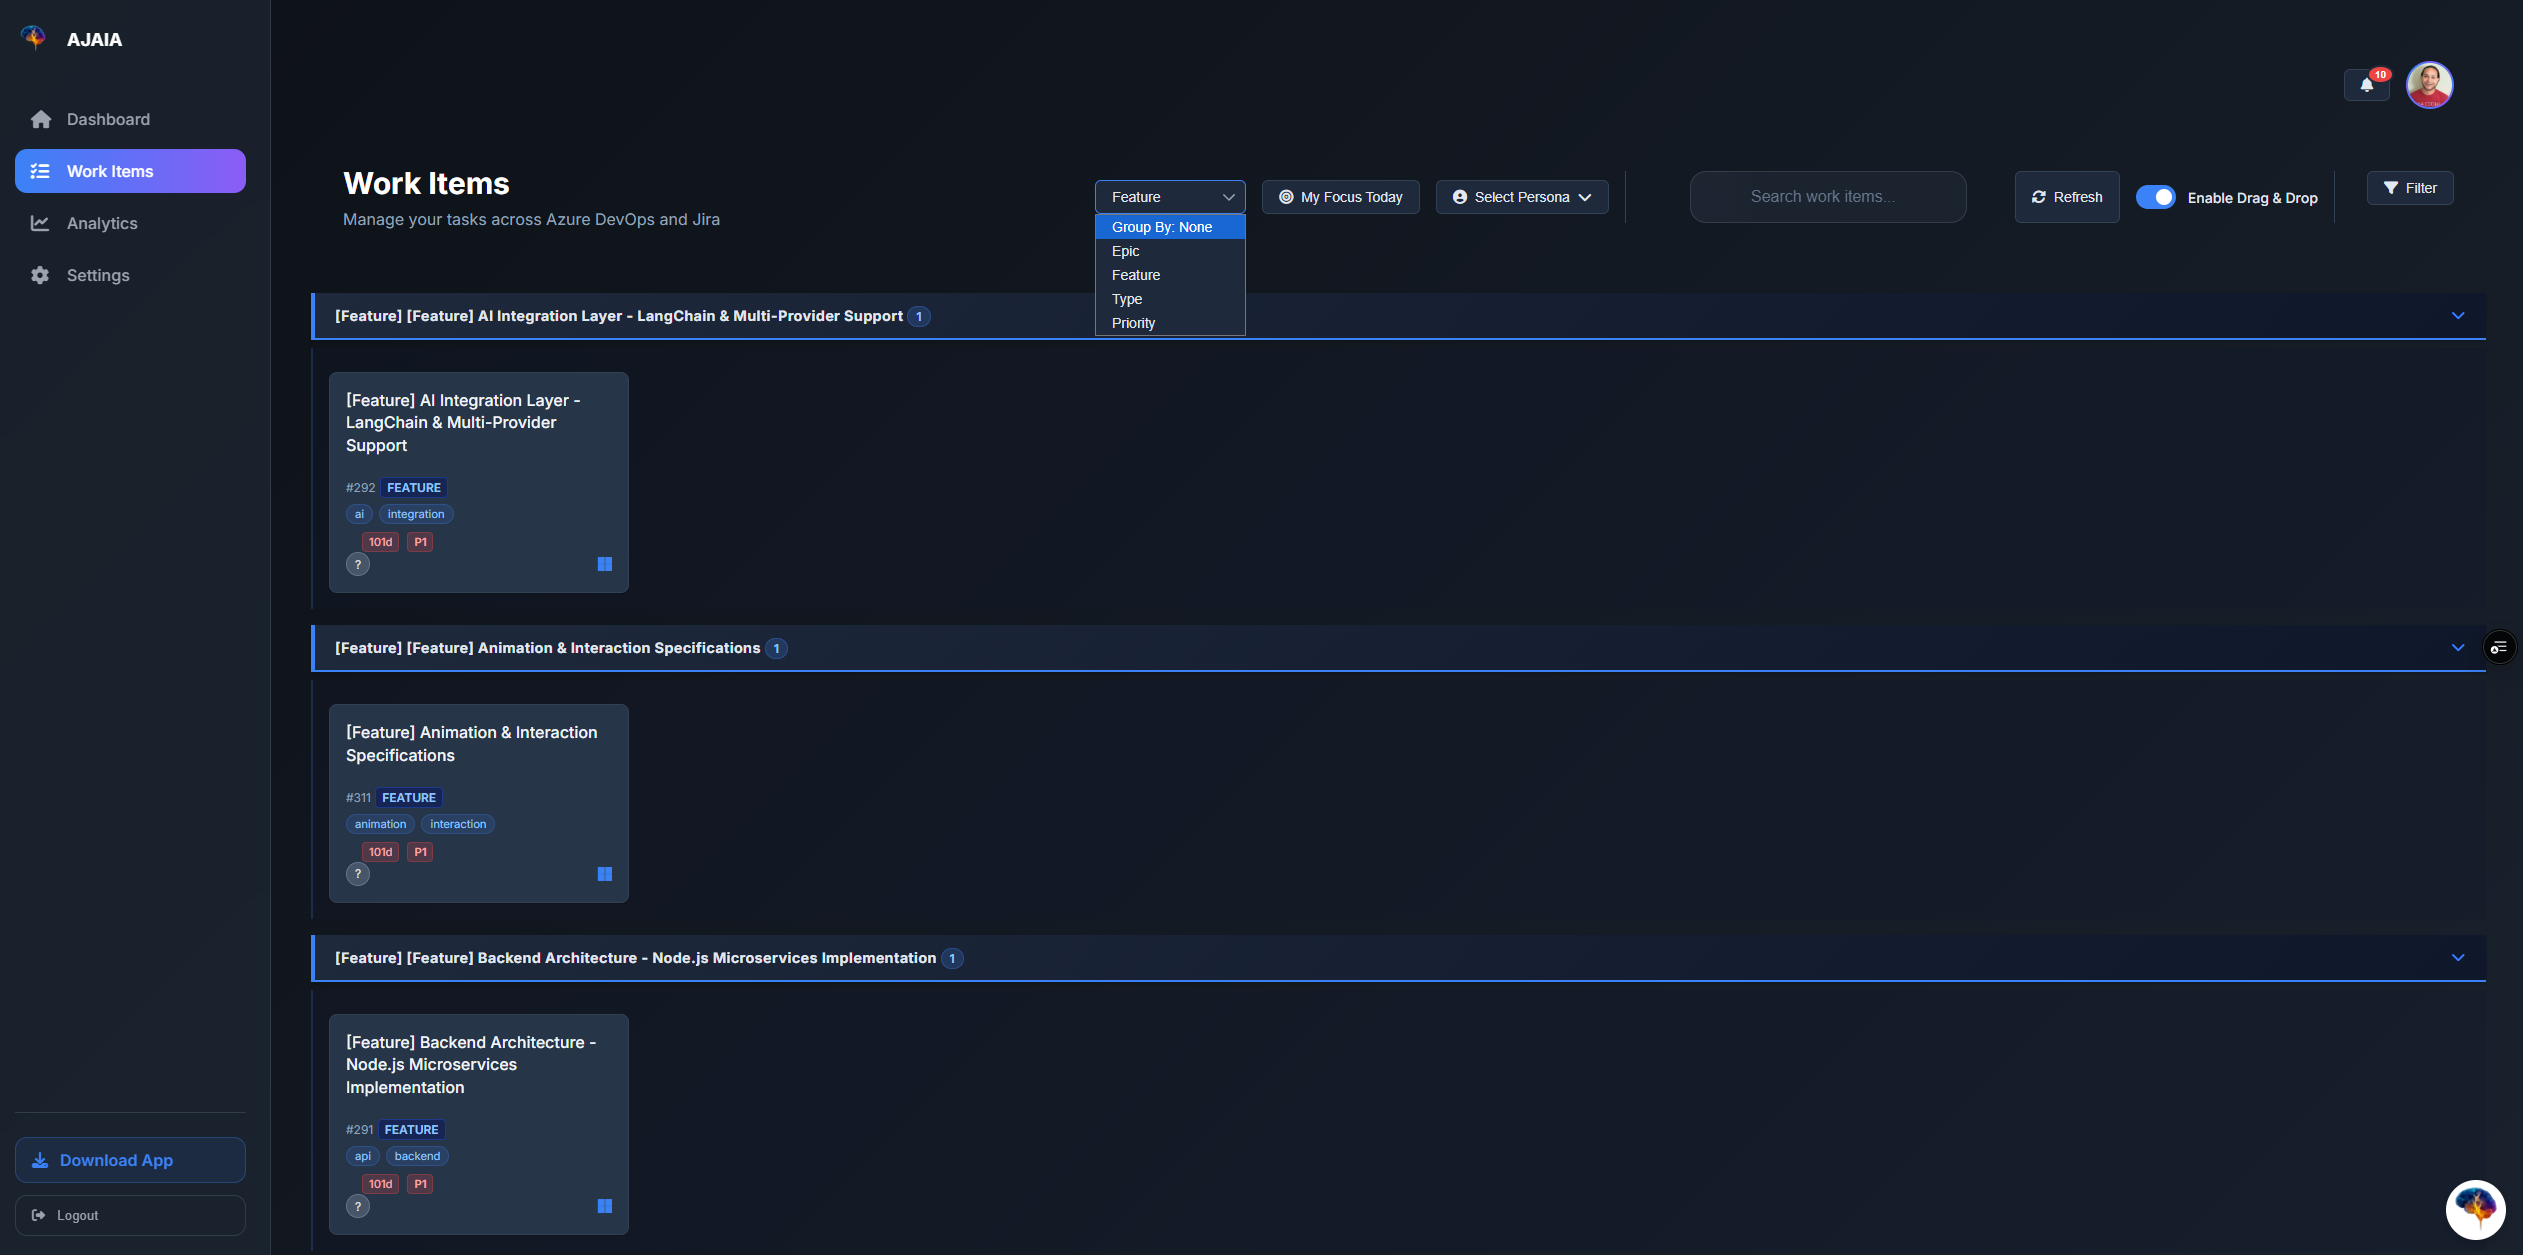Open the AI assistant brain bubble

click(2475, 1208)
